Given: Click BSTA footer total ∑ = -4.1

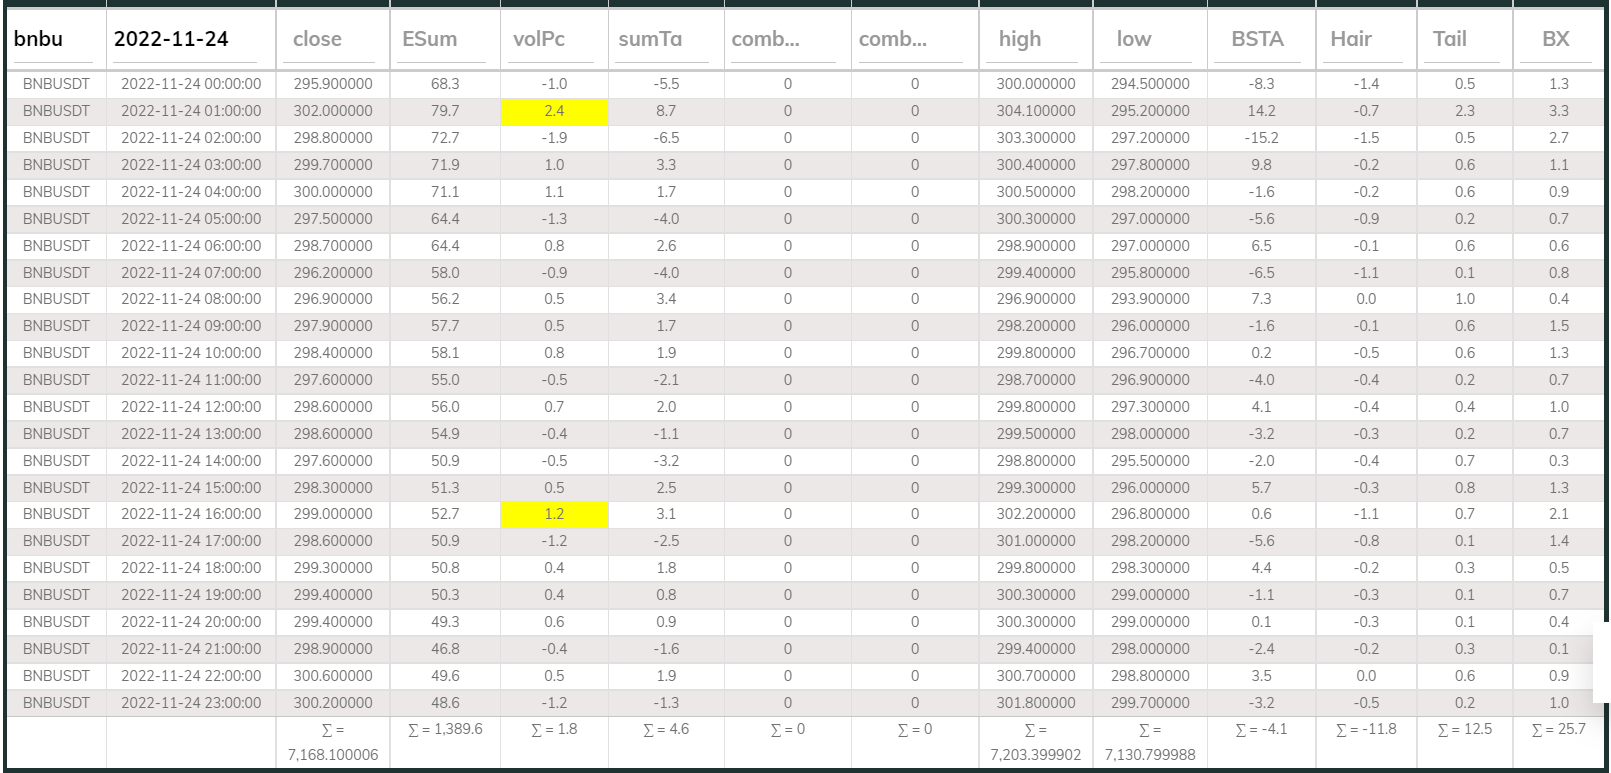Looking at the screenshot, I should point(1262,730).
